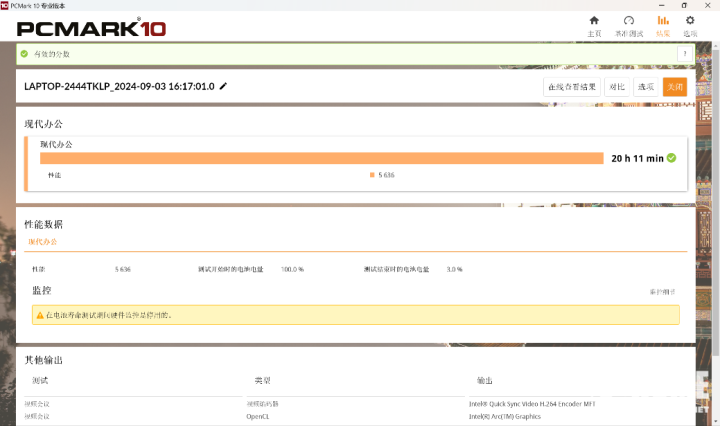Viewport: 720px width, 426px height.
Task: Click the yellow hardware monitoring warning banner
Action: [356, 315]
